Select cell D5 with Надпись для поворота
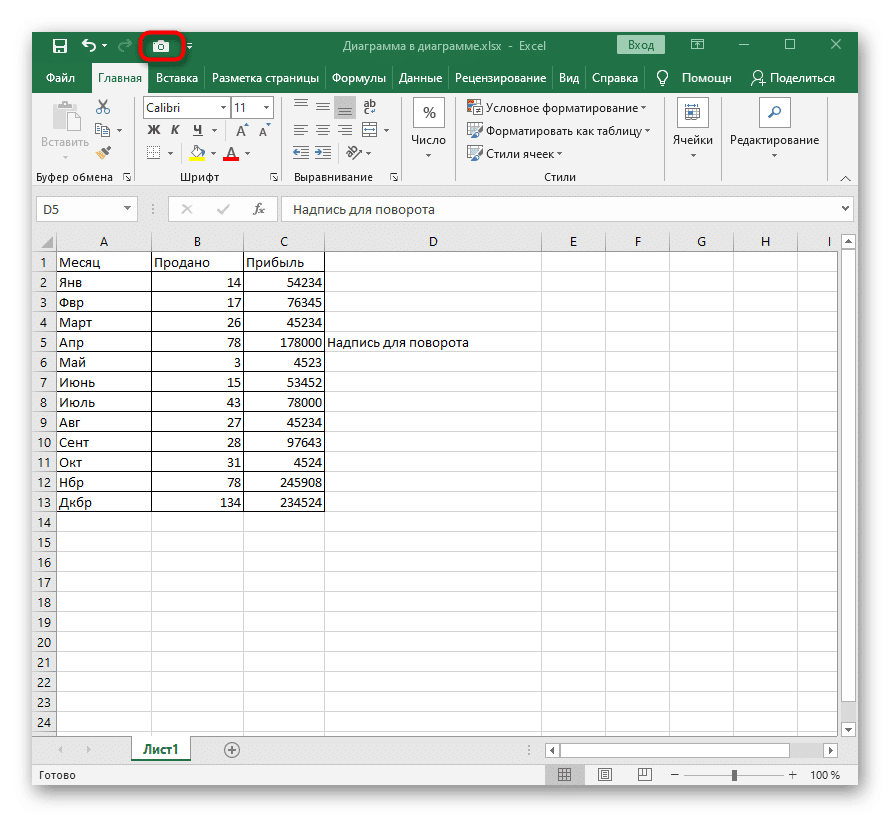Screen dimensions: 890x817 point(432,343)
